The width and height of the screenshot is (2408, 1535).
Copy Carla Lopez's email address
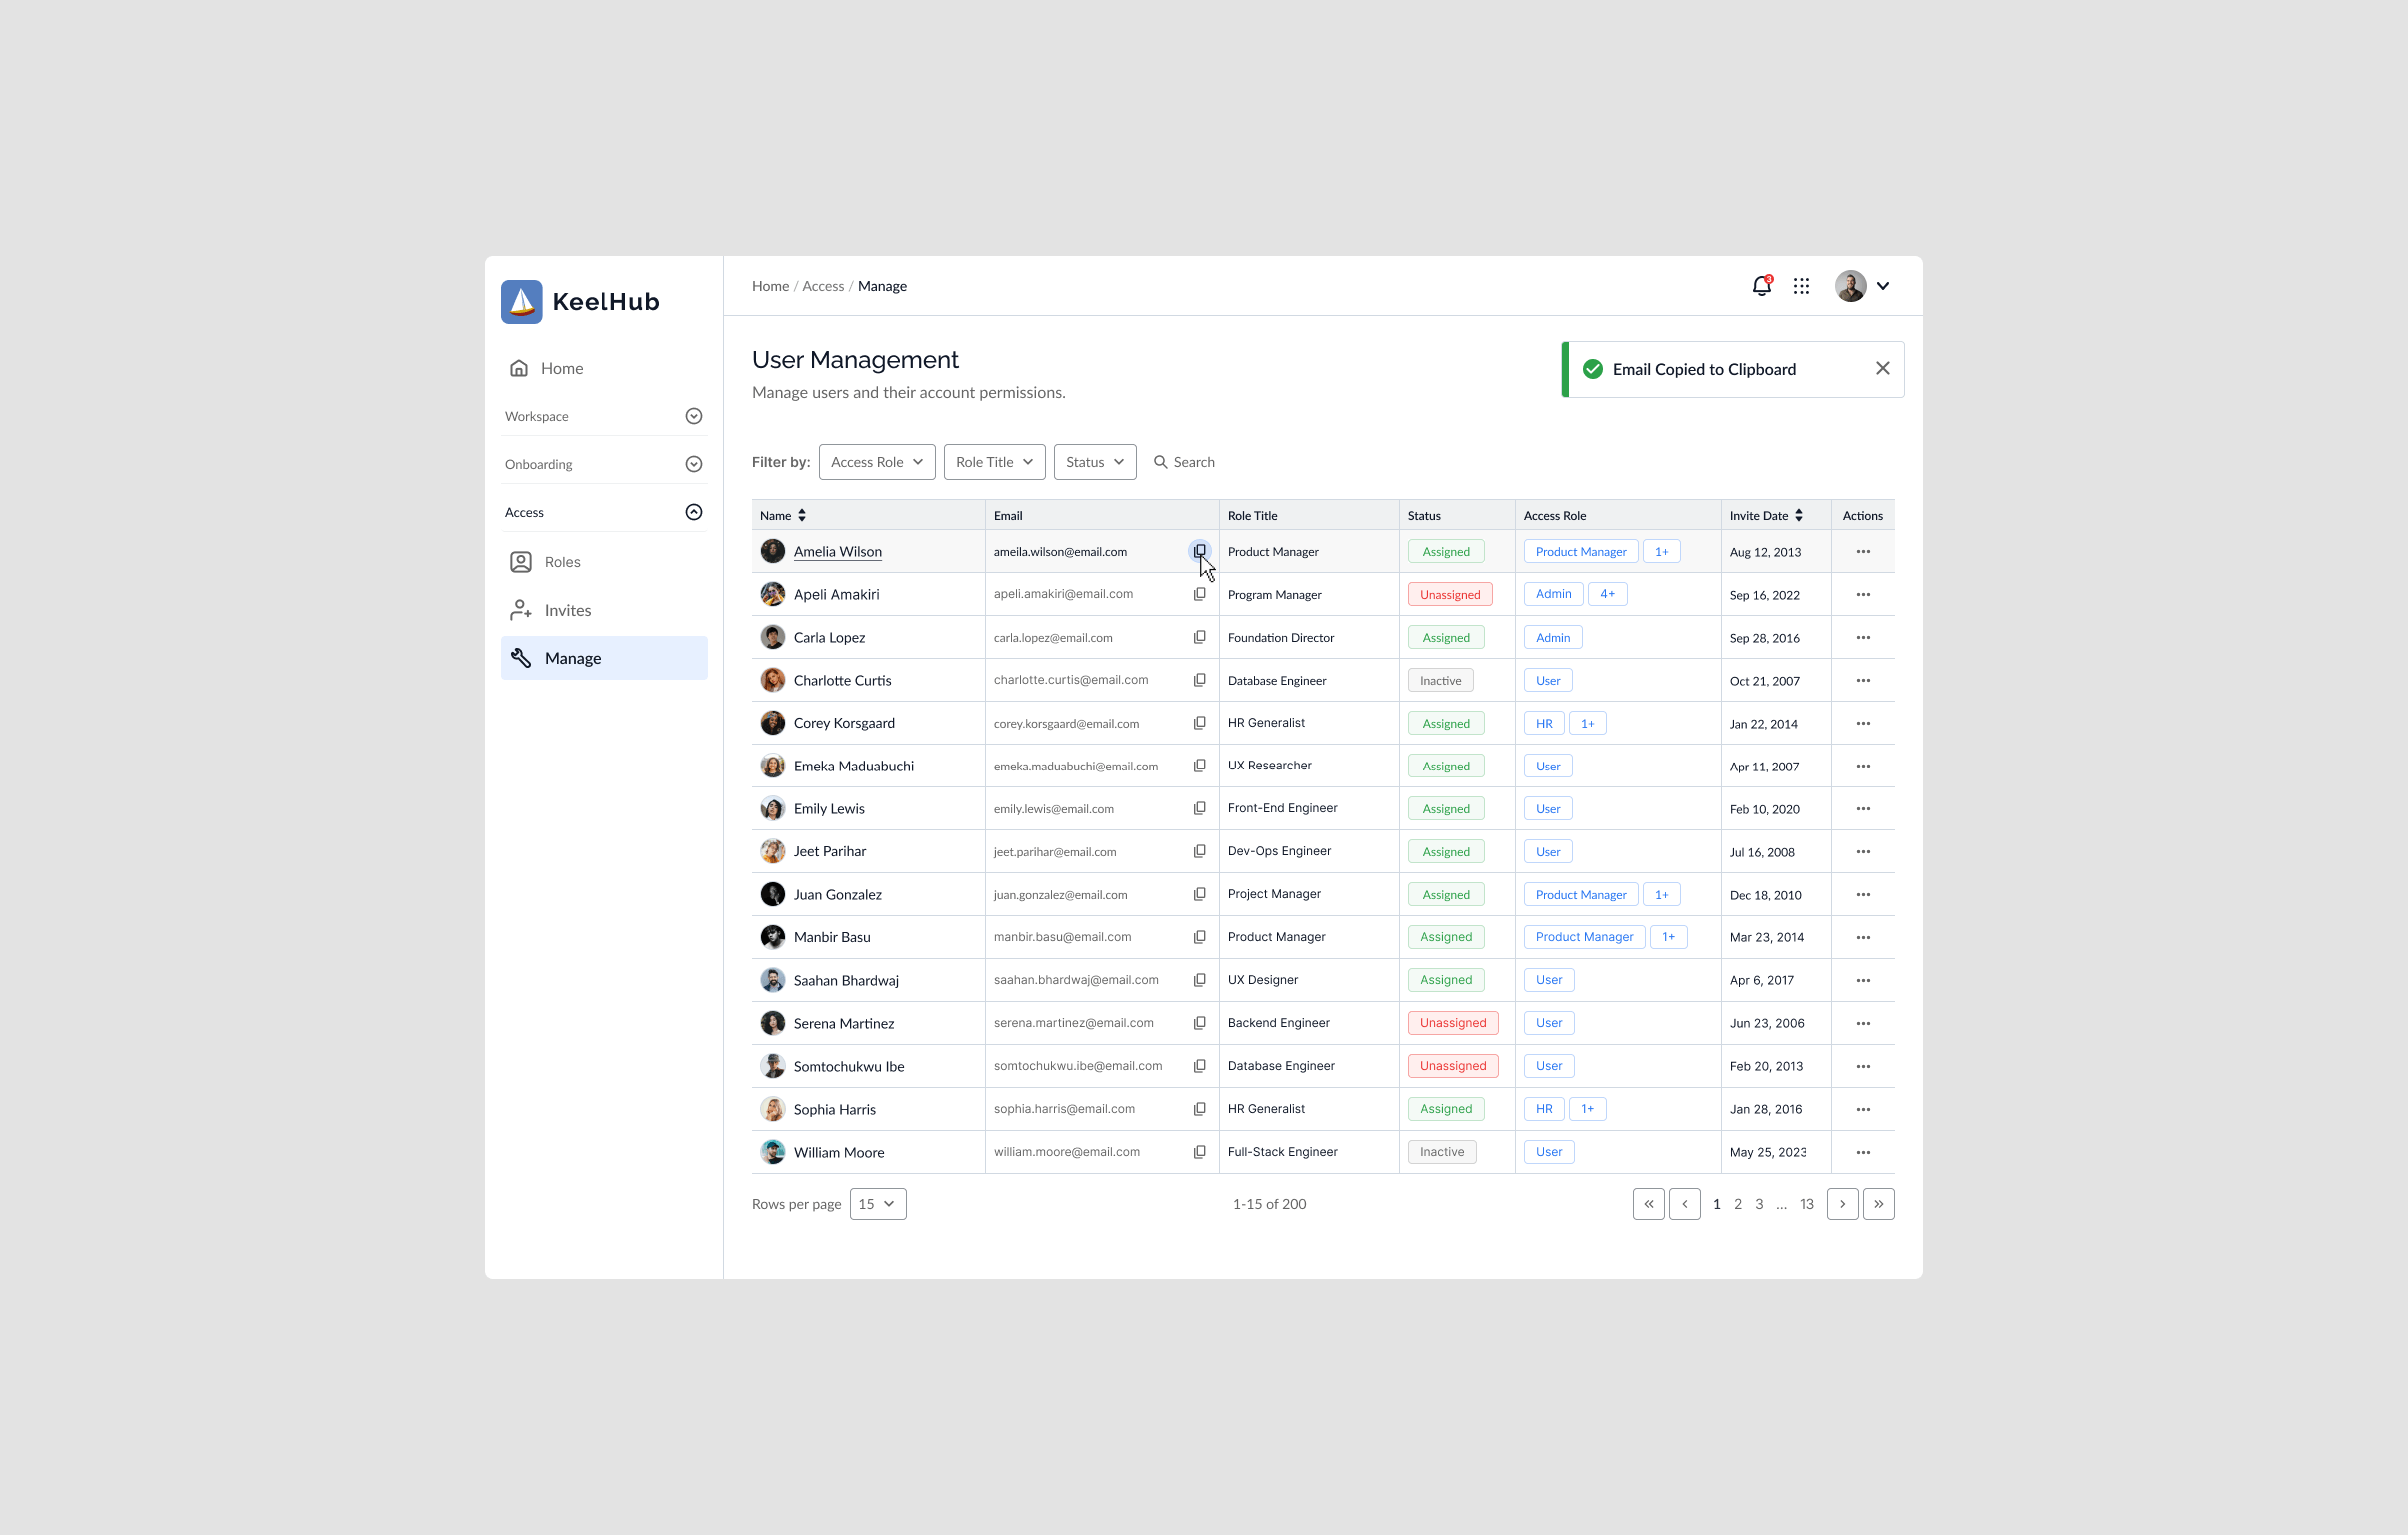(x=1199, y=637)
